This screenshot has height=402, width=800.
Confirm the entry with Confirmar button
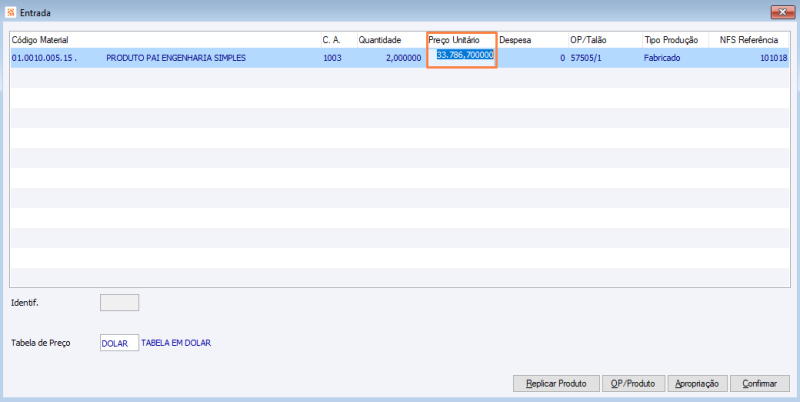pyautogui.click(x=760, y=384)
